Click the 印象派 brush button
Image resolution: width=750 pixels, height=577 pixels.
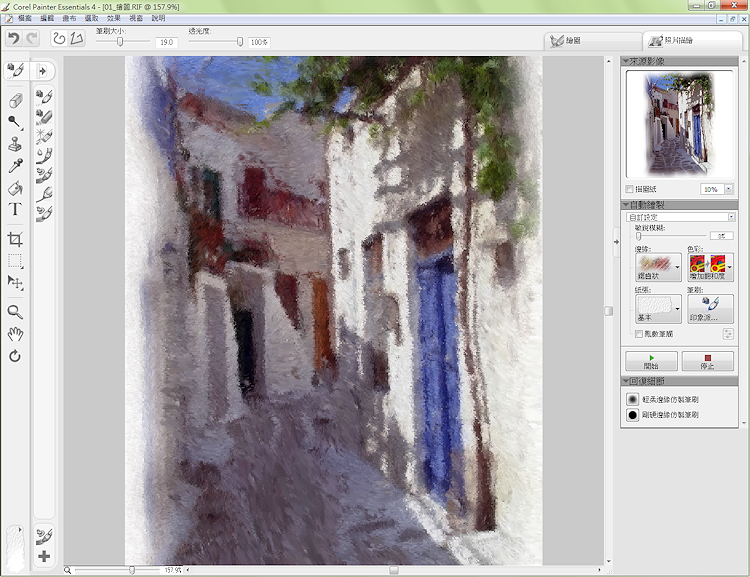[x=710, y=309]
